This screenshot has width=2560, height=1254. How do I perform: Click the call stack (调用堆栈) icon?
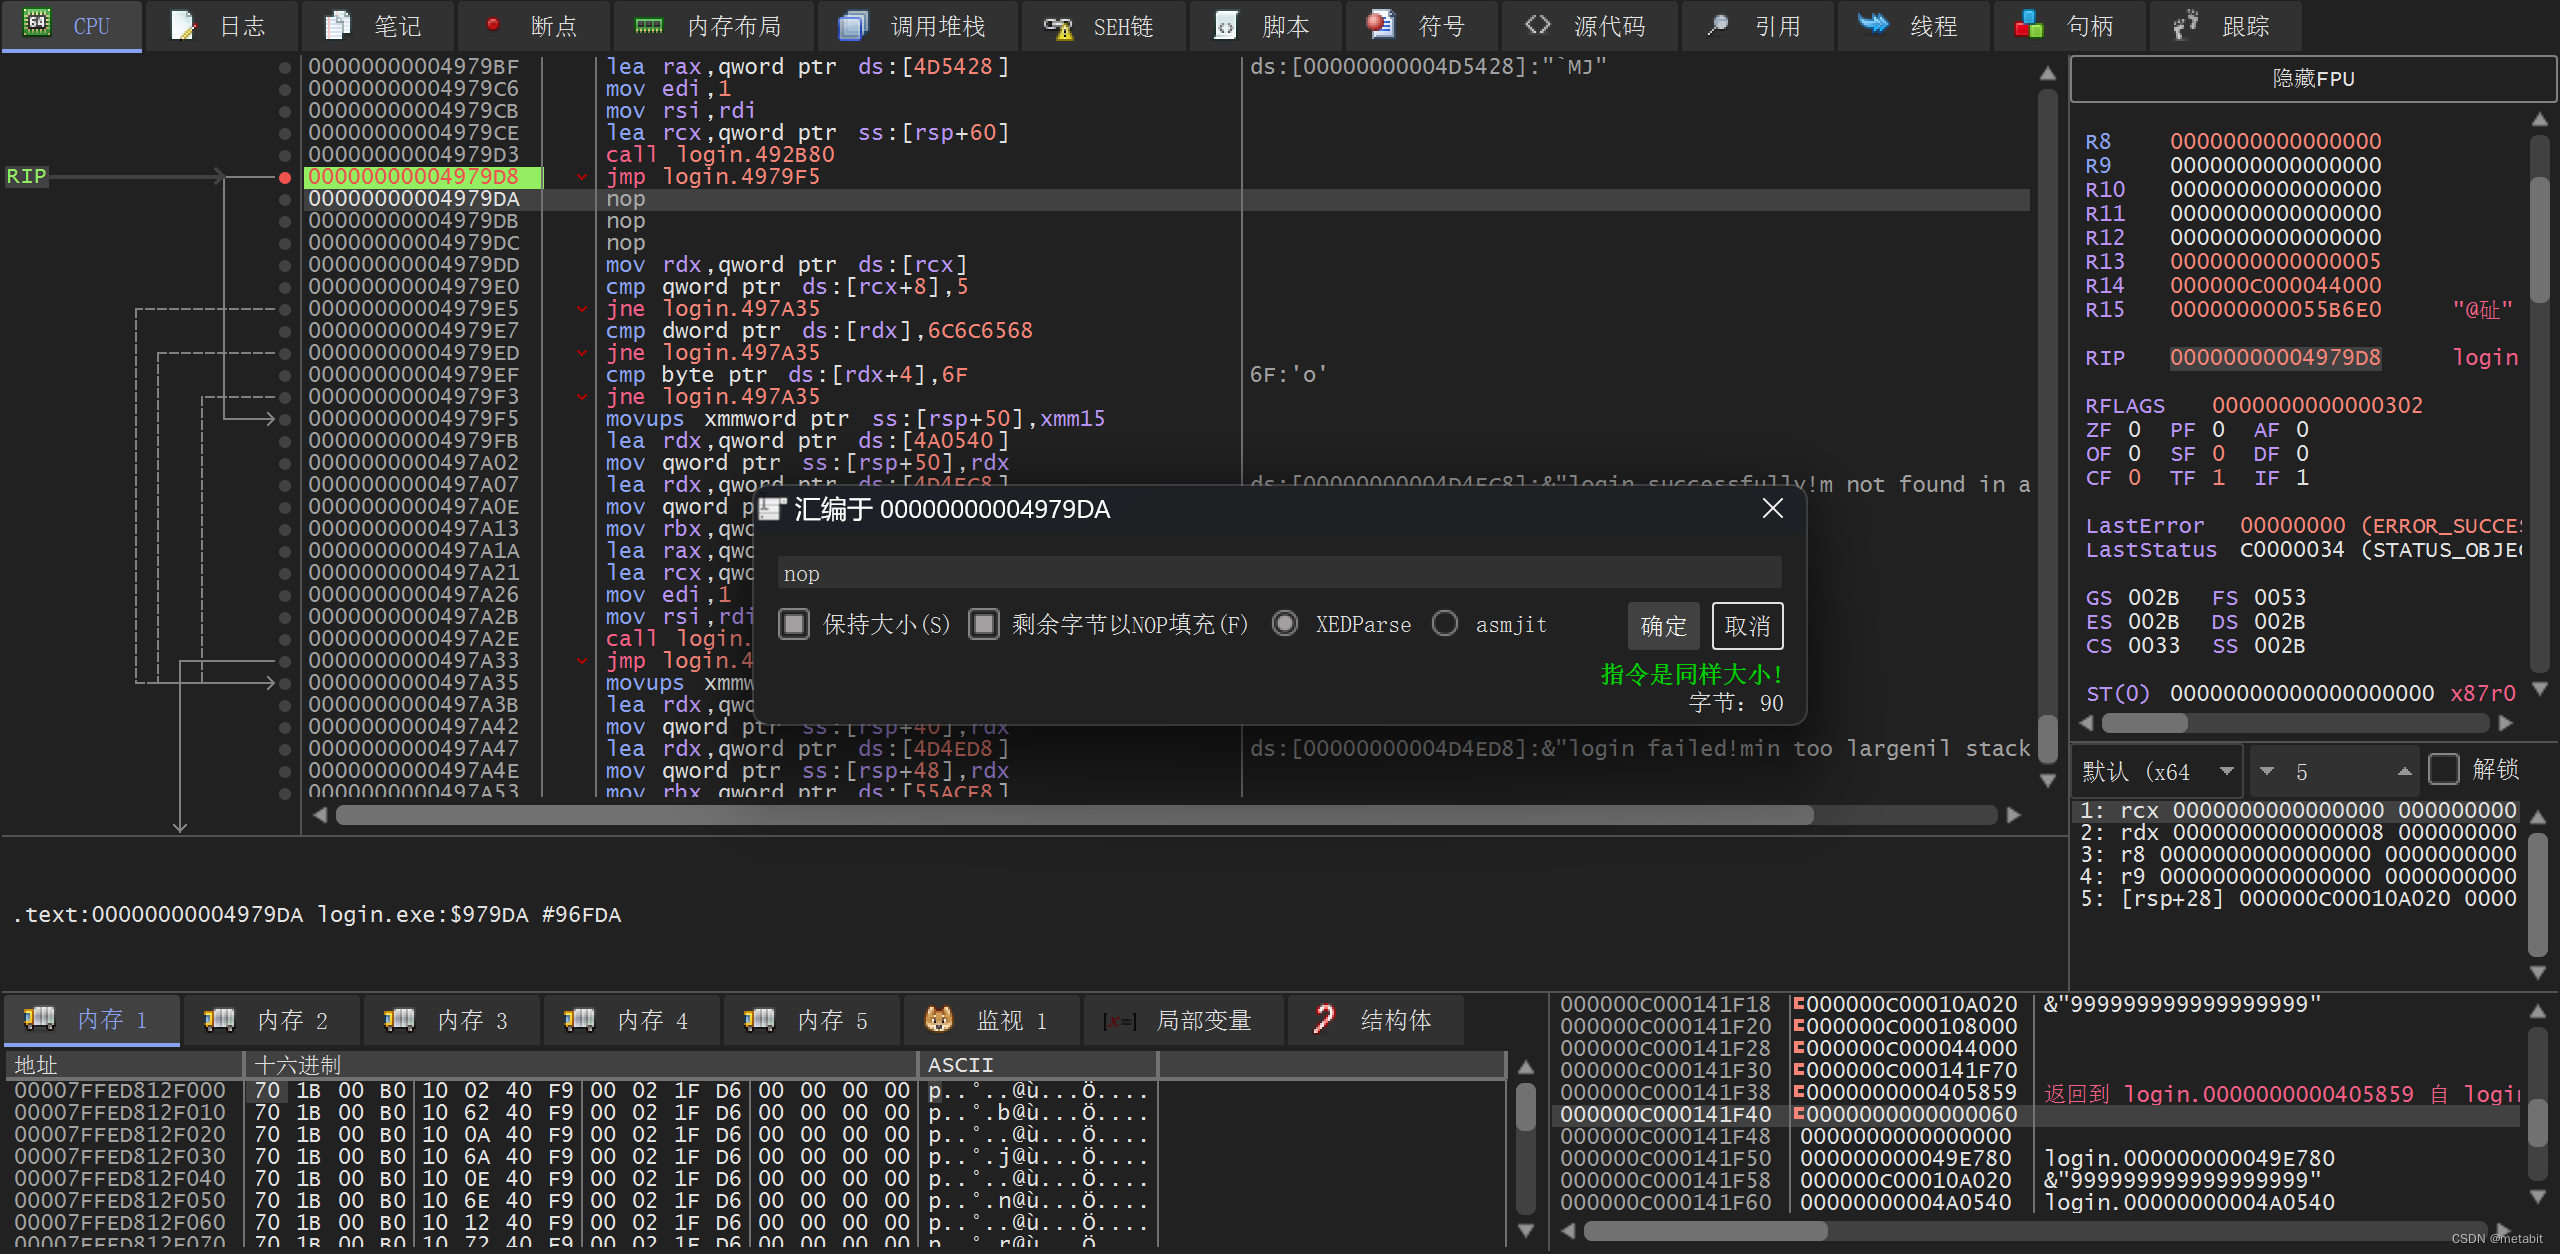[x=853, y=25]
